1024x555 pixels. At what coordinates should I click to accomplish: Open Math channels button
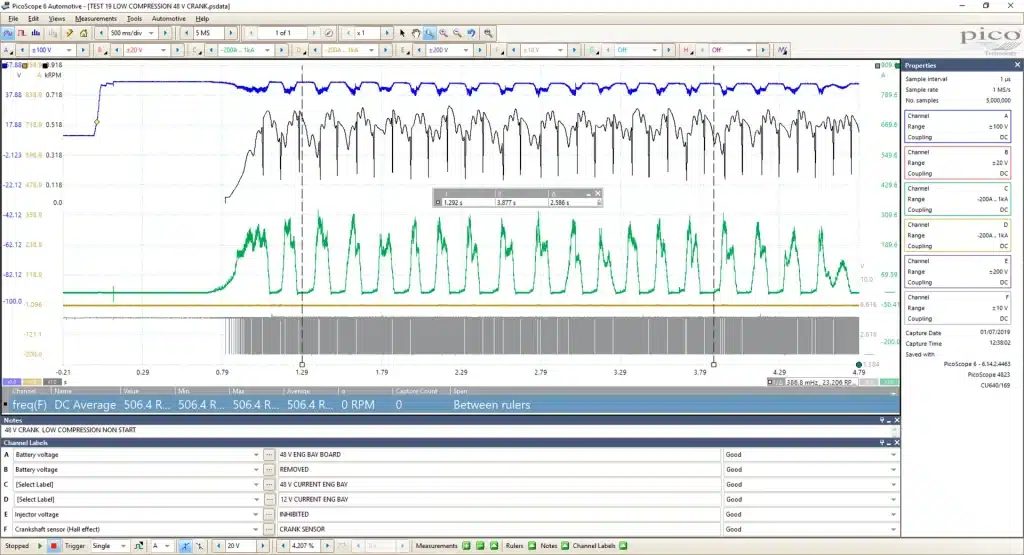pos(782,50)
